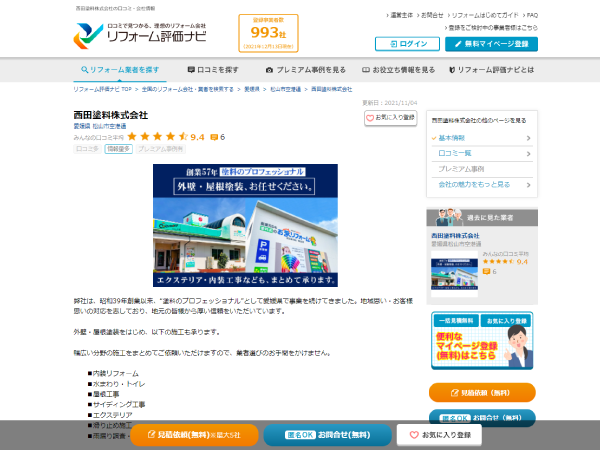The height and width of the screenshot is (450, 600).
Task: Click 無料マイページ登録 button
Action: [491, 44]
